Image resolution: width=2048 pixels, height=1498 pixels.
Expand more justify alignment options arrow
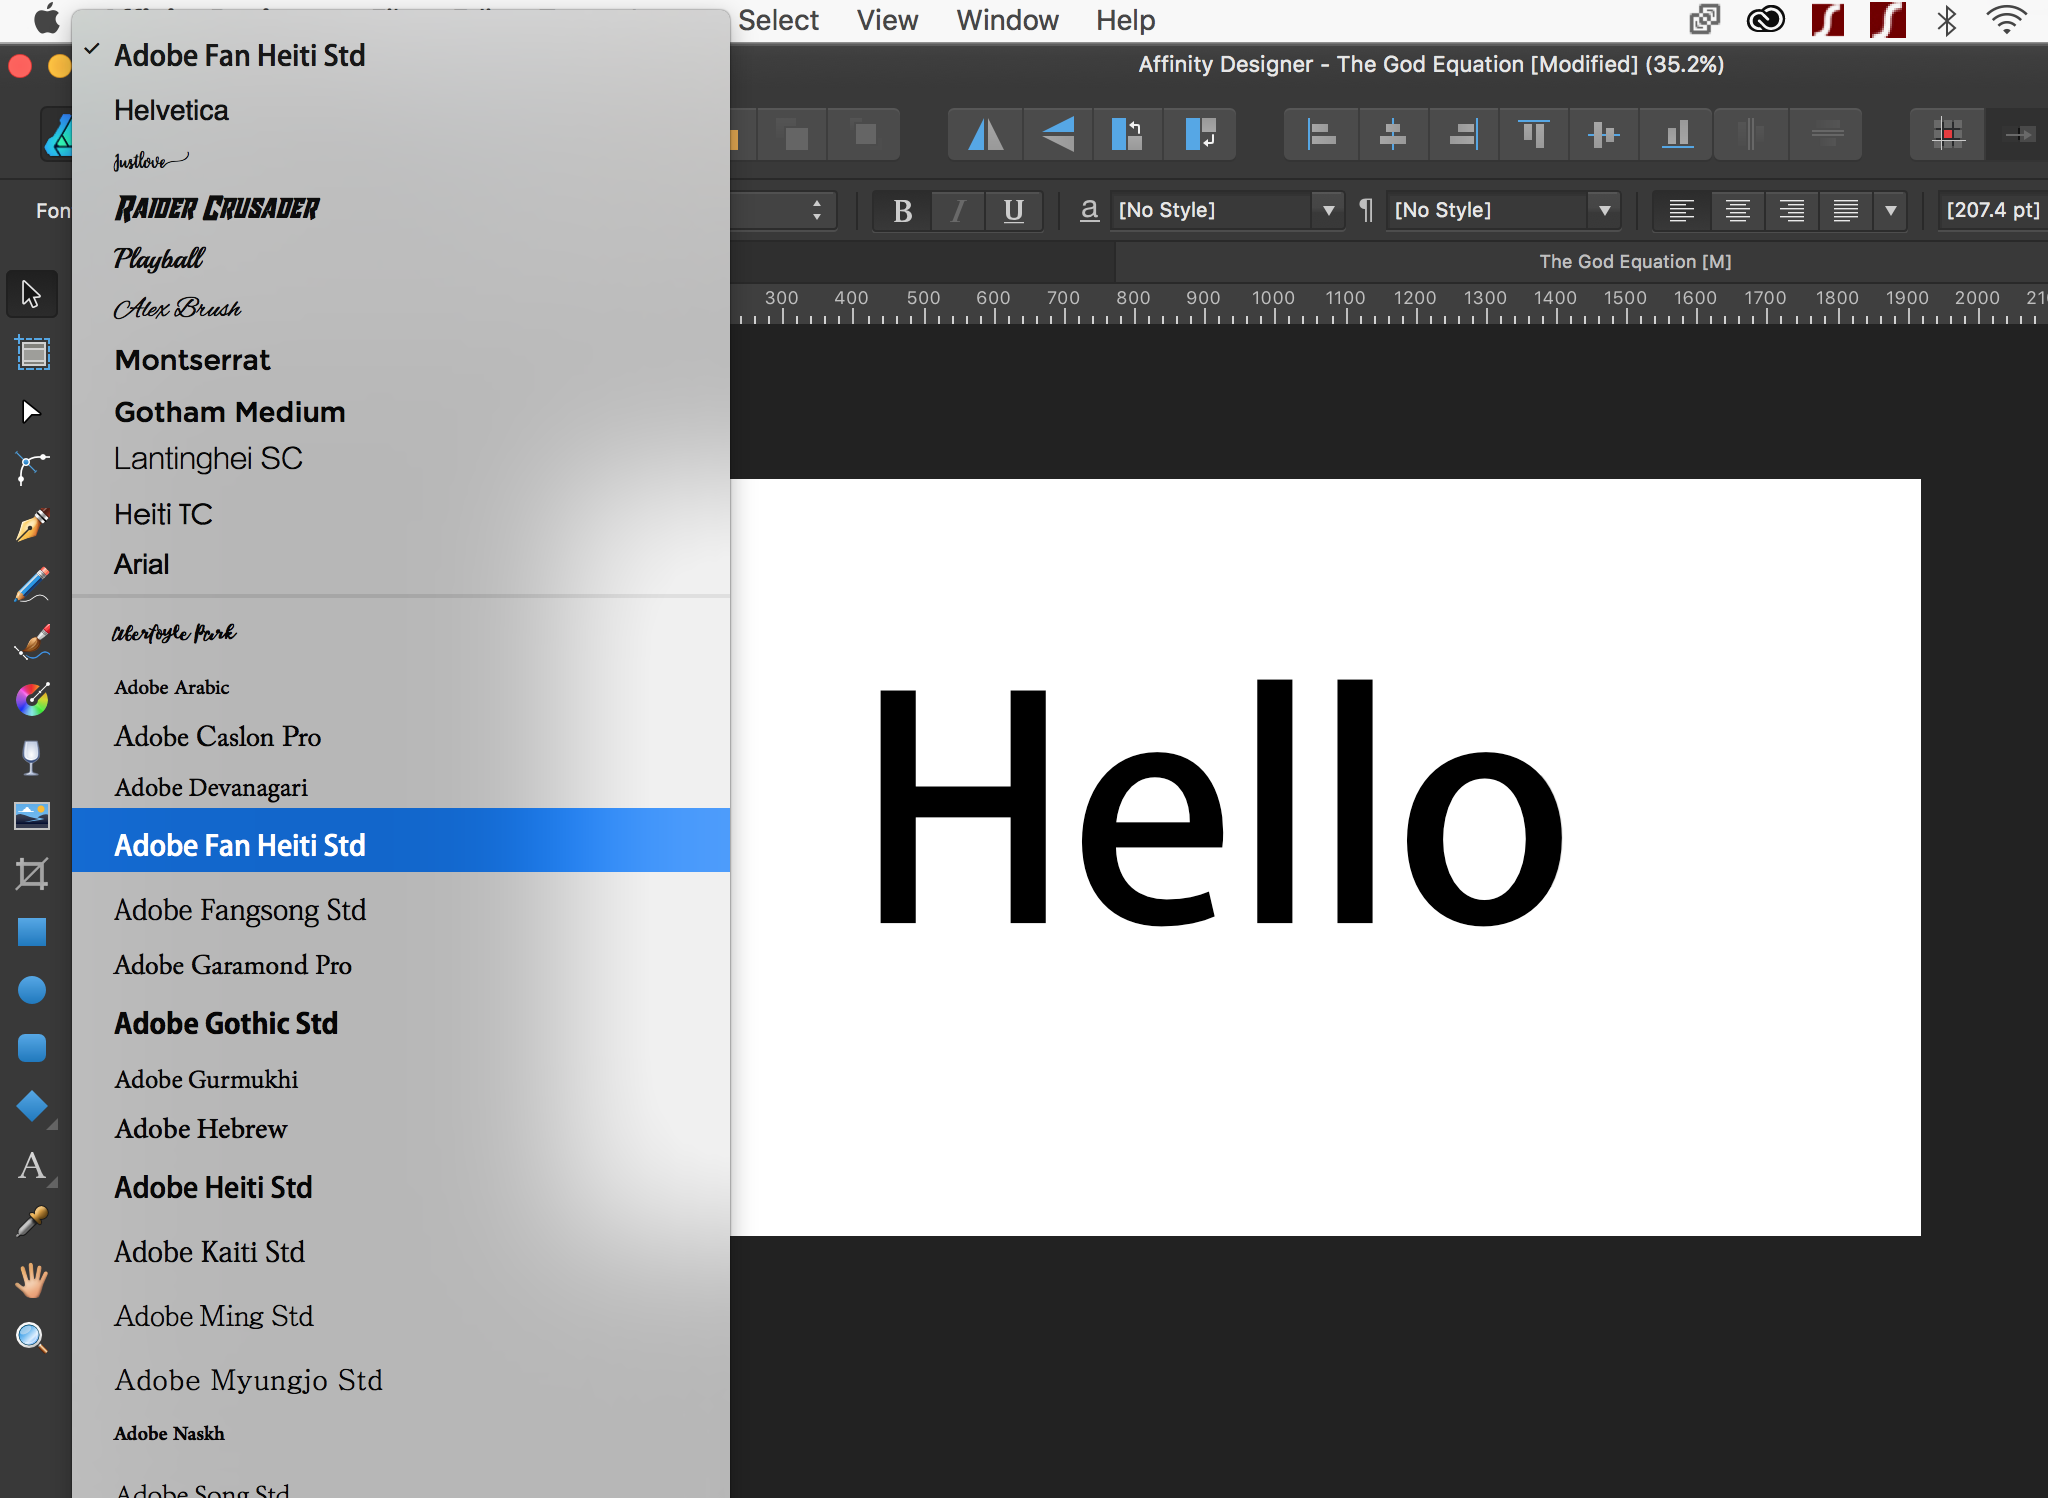coord(1890,211)
